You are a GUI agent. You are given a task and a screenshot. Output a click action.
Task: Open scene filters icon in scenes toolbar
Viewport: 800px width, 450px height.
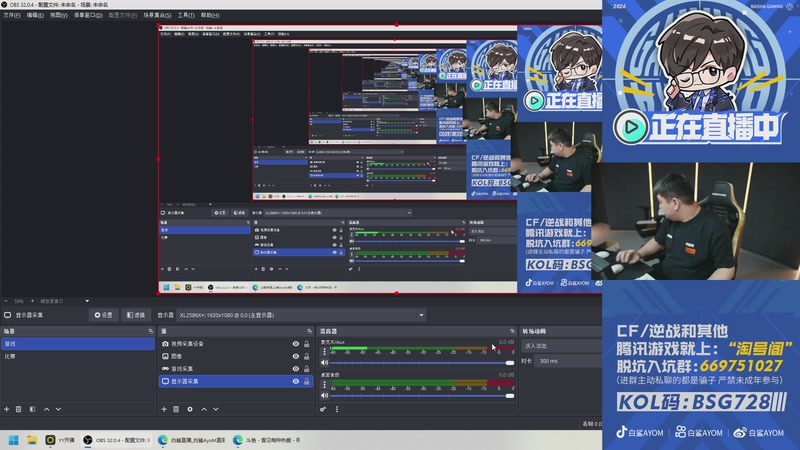click(x=32, y=409)
